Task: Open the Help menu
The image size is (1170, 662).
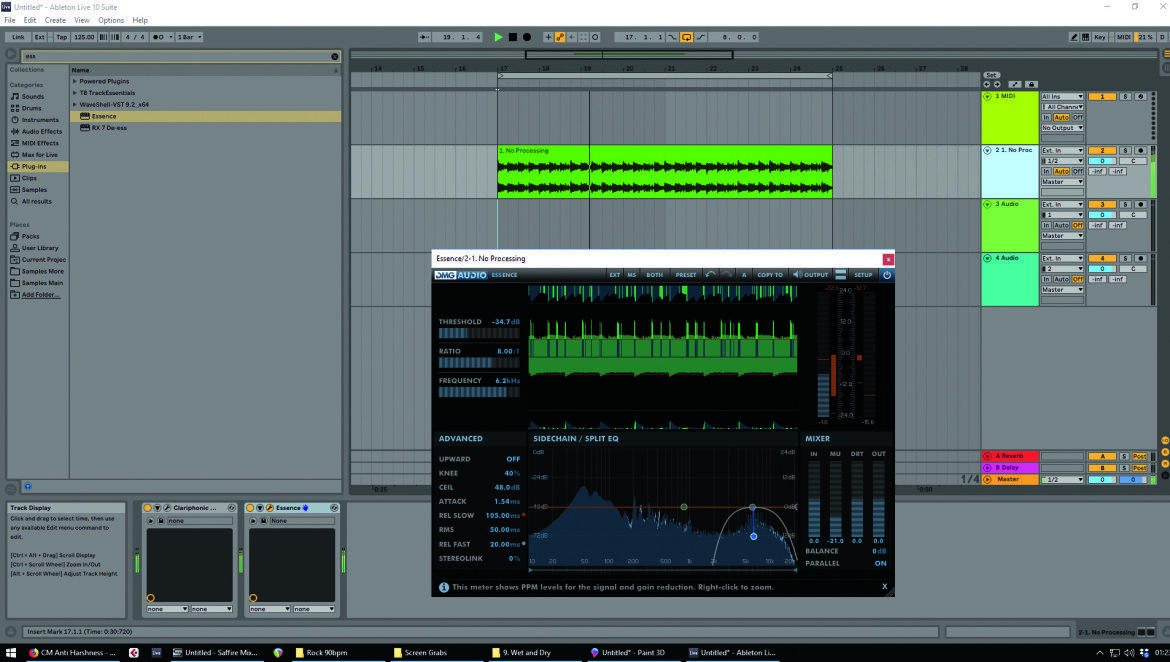Action: tap(140, 20)
